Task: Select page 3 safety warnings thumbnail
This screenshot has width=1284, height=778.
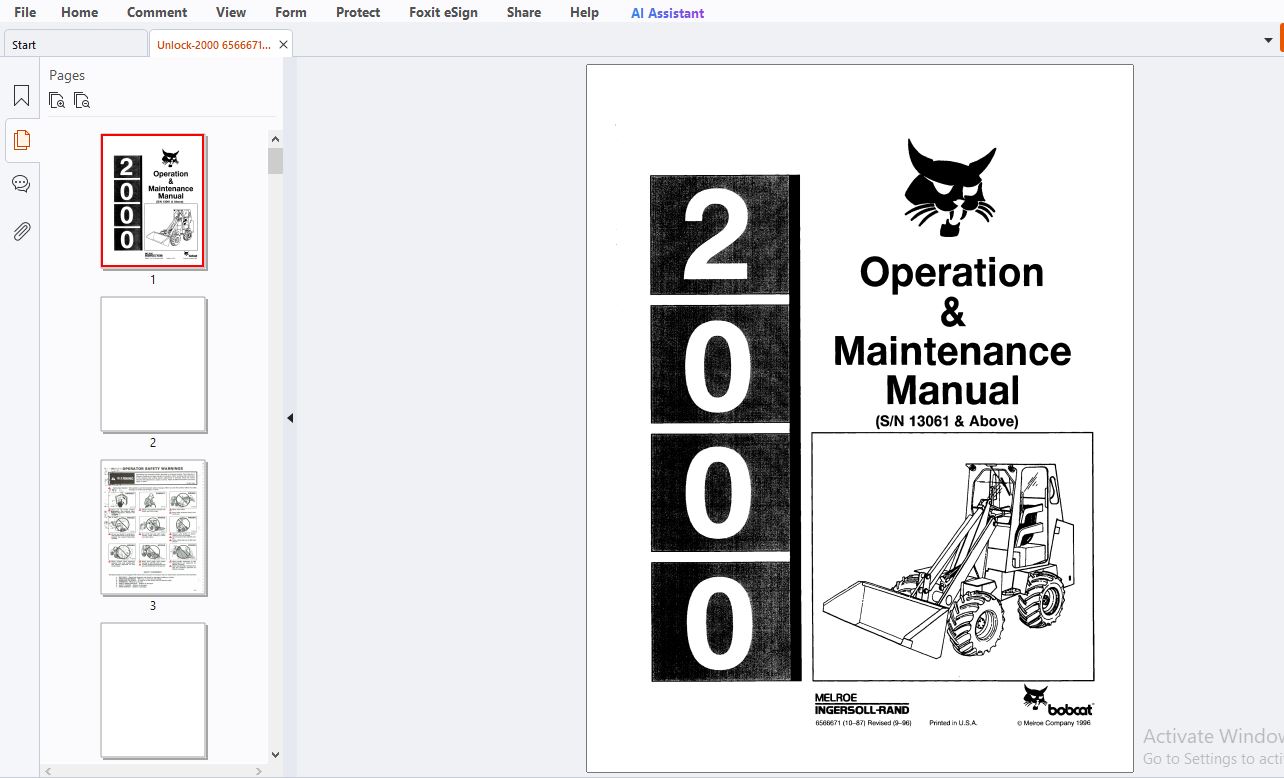Action: tap(153, 527)
